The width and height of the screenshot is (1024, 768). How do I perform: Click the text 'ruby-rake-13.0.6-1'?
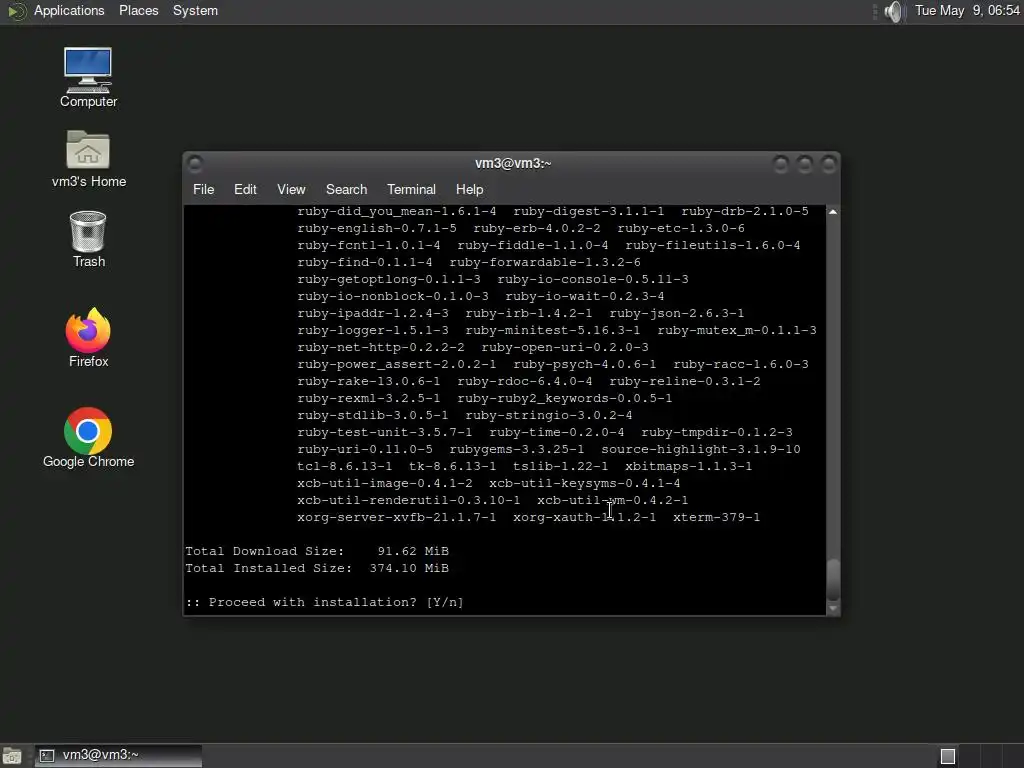pyautogui.click(x=368, y=381)
